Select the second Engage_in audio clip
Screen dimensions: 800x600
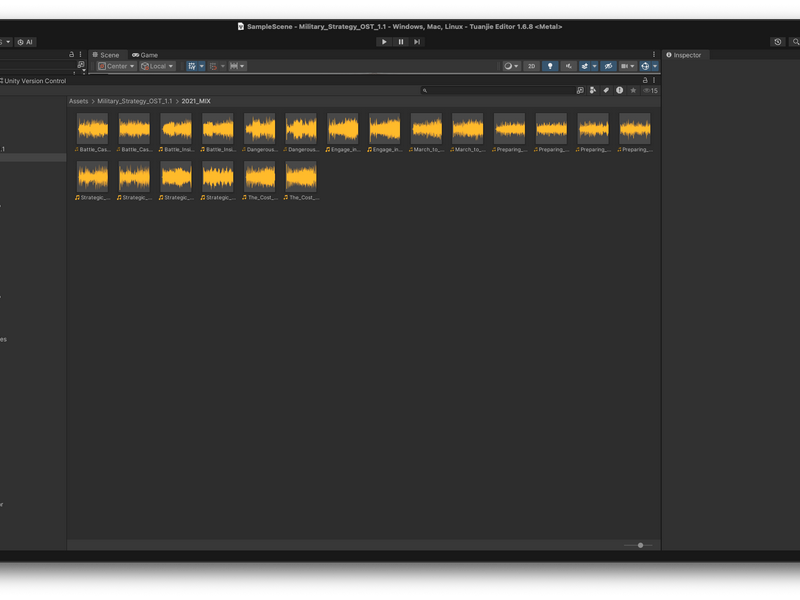coord(385,133)
